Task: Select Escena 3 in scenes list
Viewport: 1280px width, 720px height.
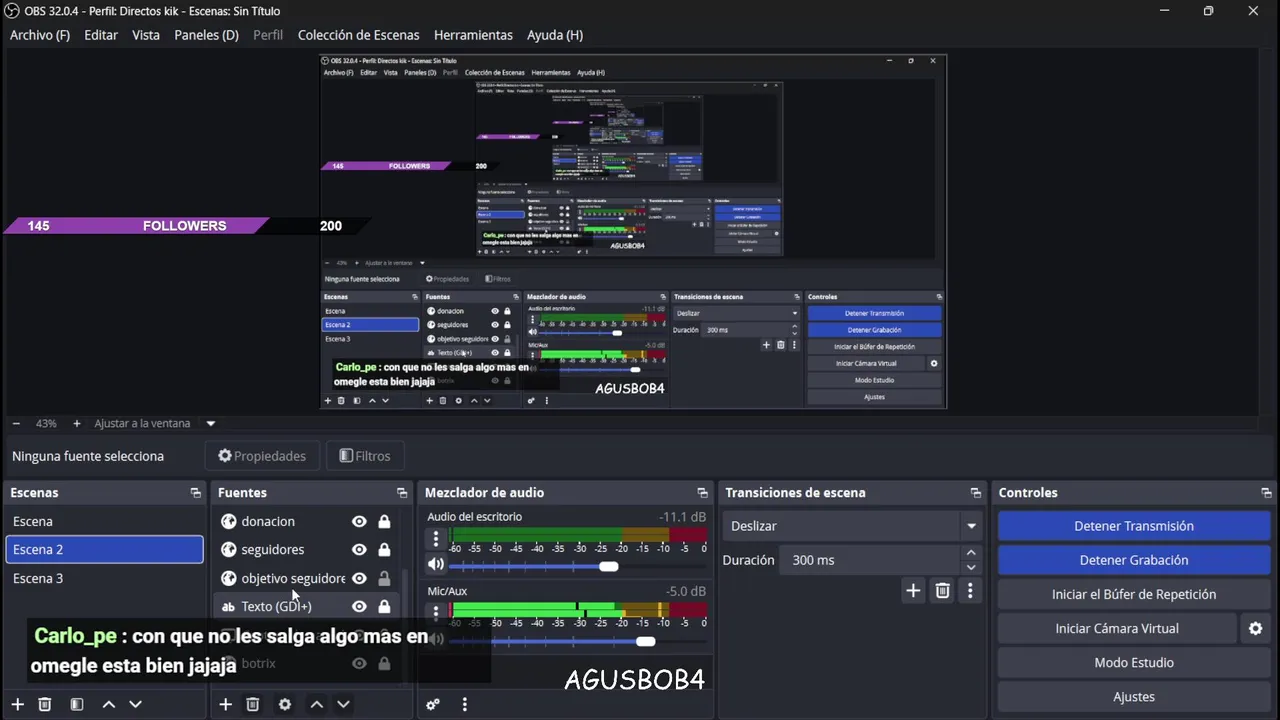Action: coord(104,578)
